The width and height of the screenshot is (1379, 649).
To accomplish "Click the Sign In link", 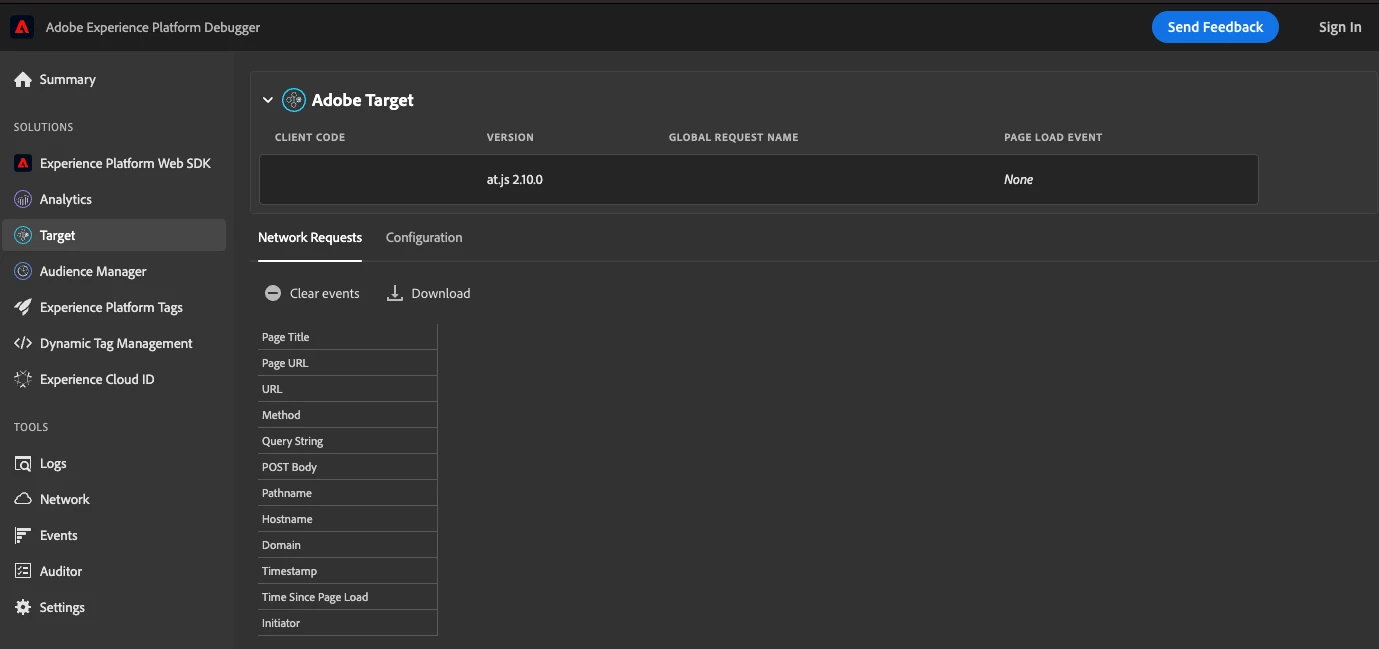I will point(1340,27).
